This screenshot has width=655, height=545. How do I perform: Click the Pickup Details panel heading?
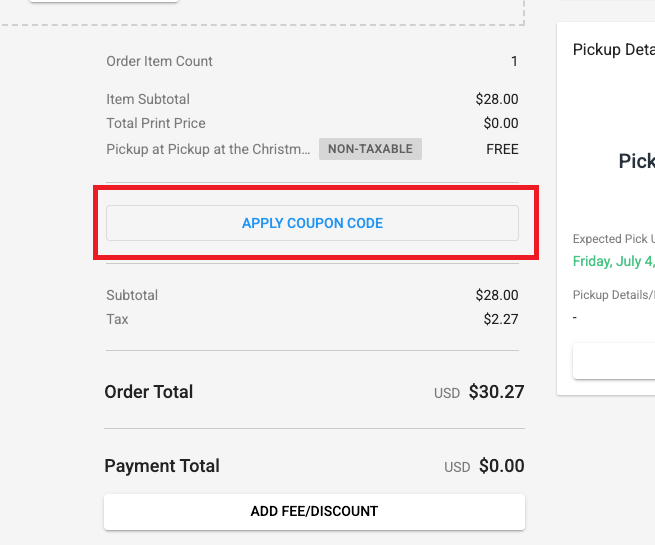click(x=613, y=50)
